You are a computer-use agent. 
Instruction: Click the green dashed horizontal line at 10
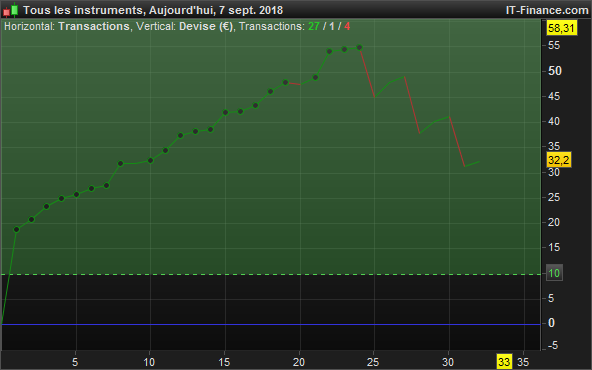point(270,274)
